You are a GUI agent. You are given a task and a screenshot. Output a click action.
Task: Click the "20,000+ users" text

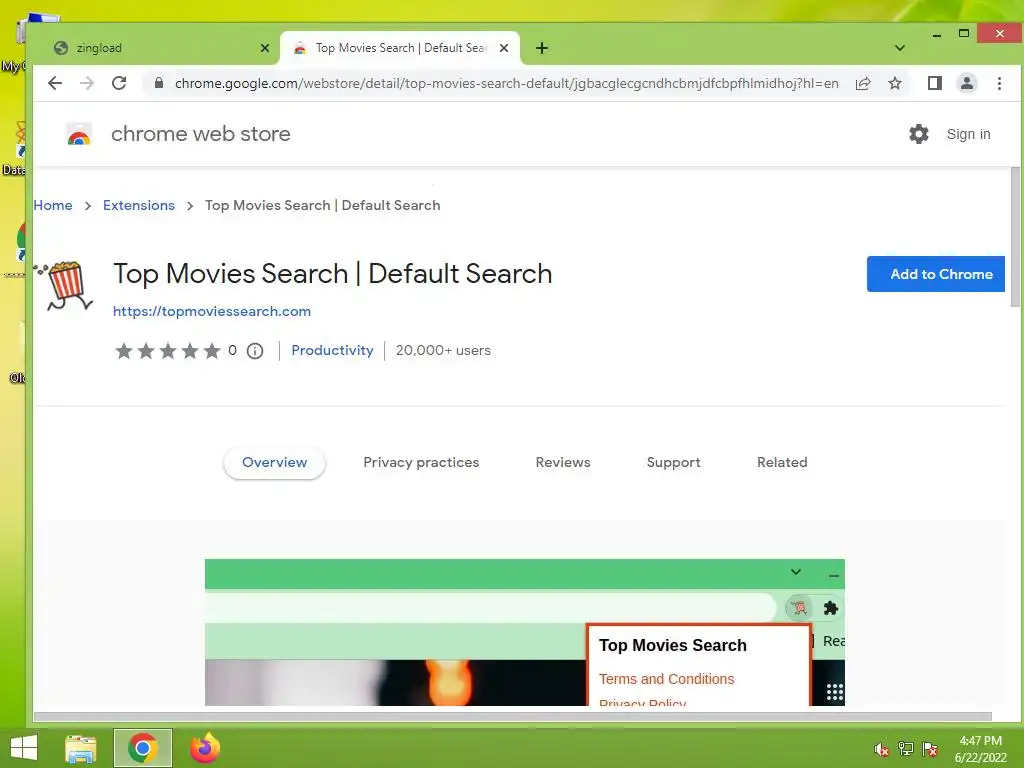(x=443, y=350)
